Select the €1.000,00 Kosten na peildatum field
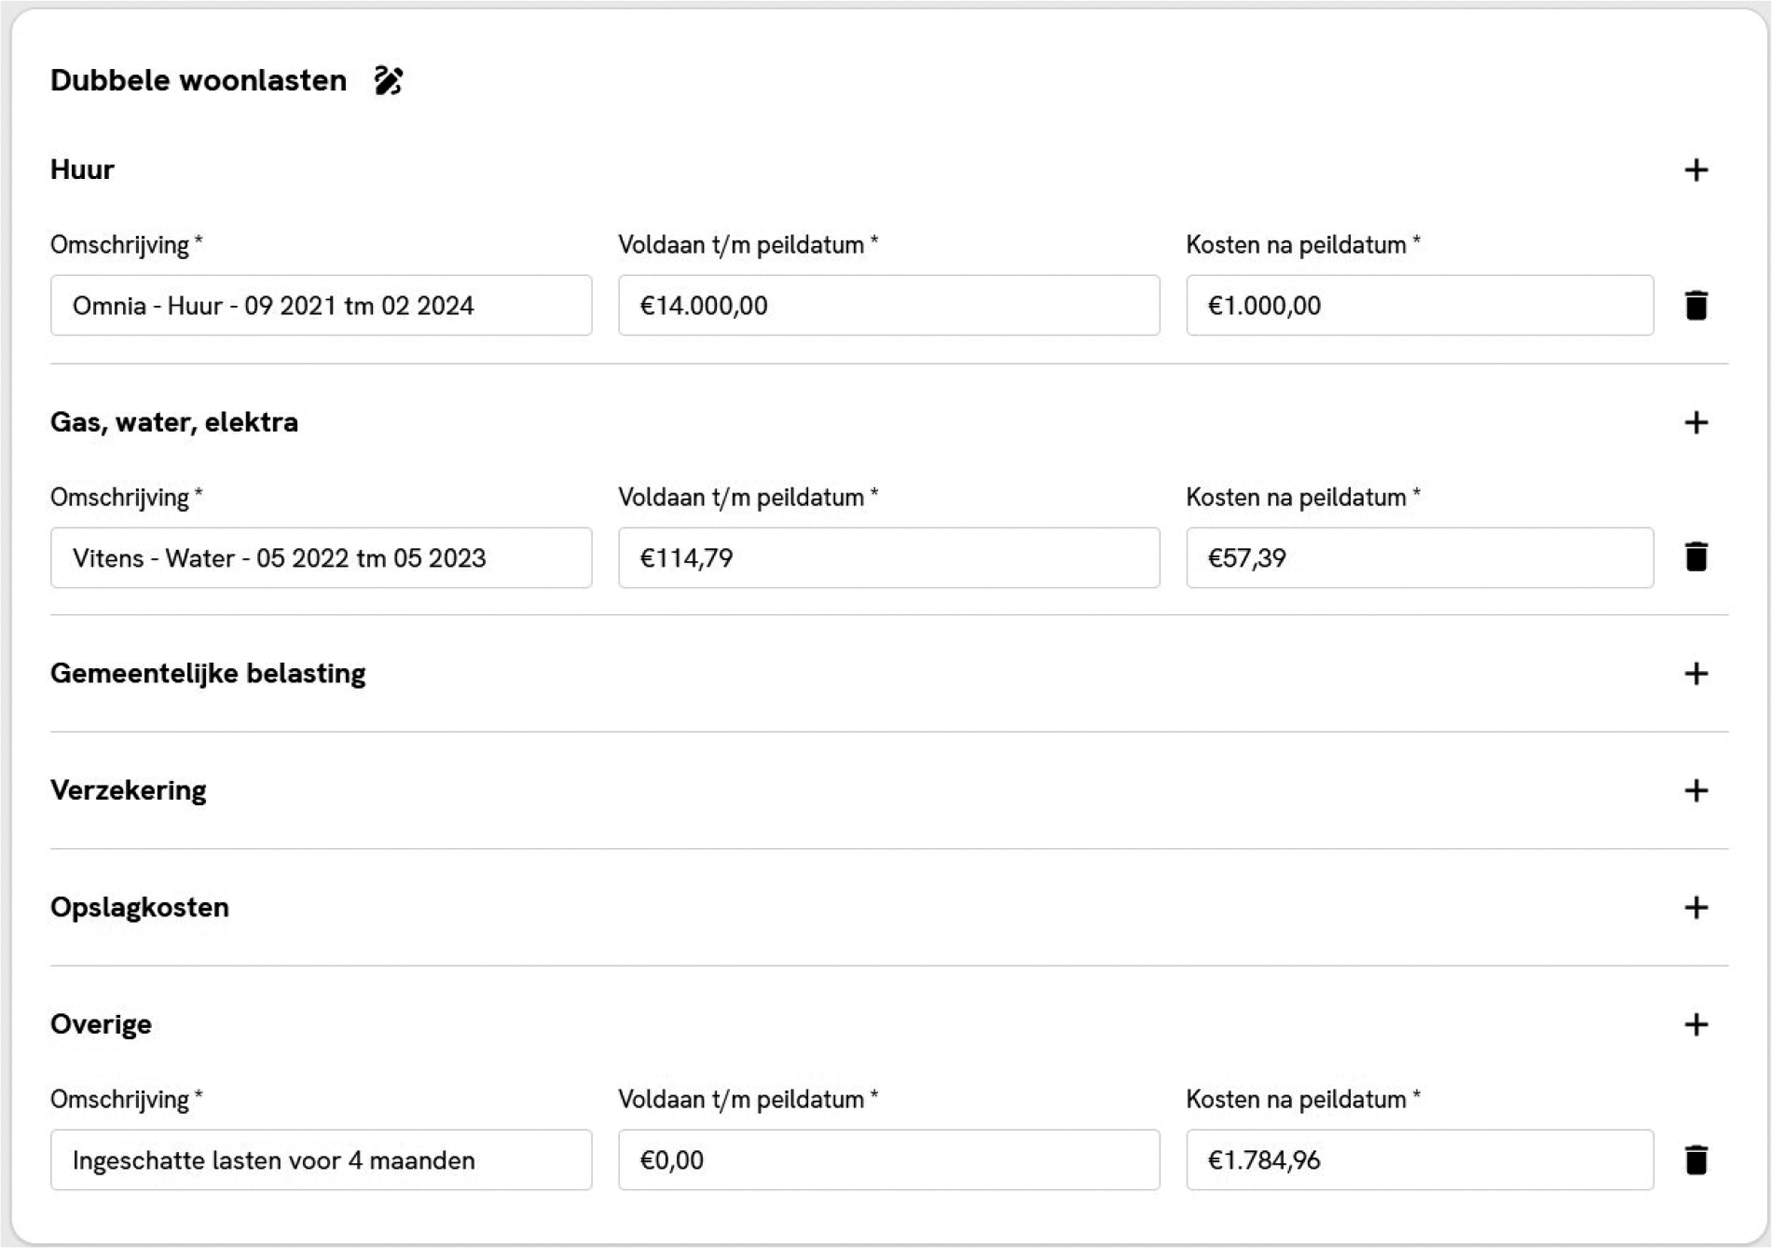1772x1248 pixels. pyautogui.click(x=1419, y=306)
